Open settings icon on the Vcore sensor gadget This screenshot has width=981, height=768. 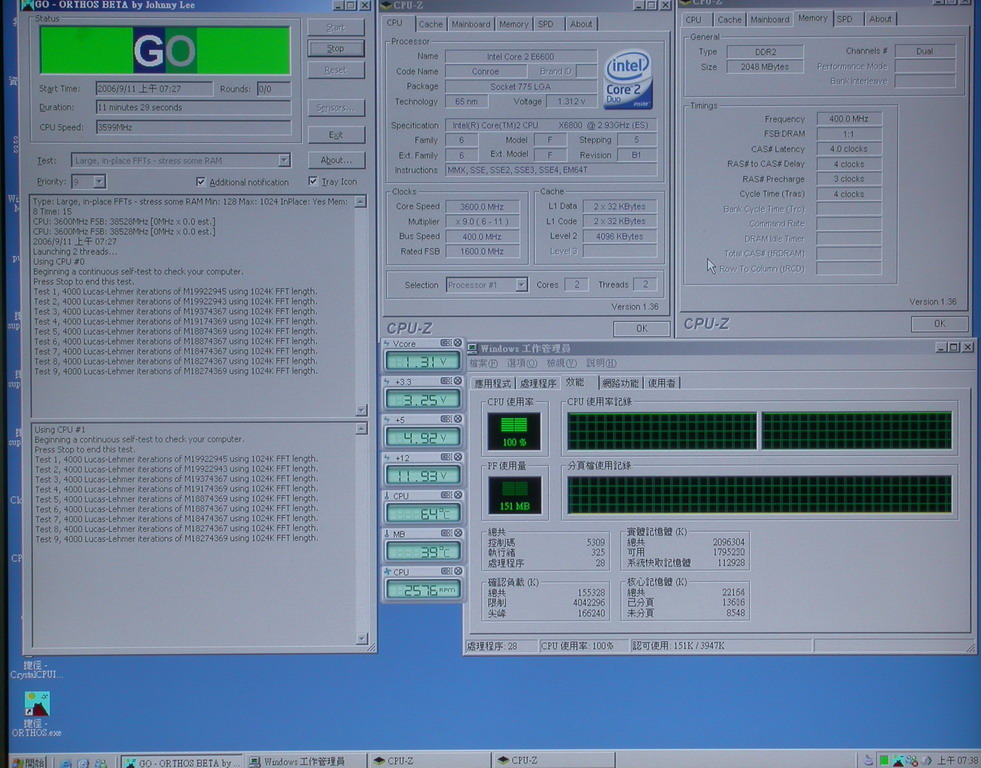point(445,343)
